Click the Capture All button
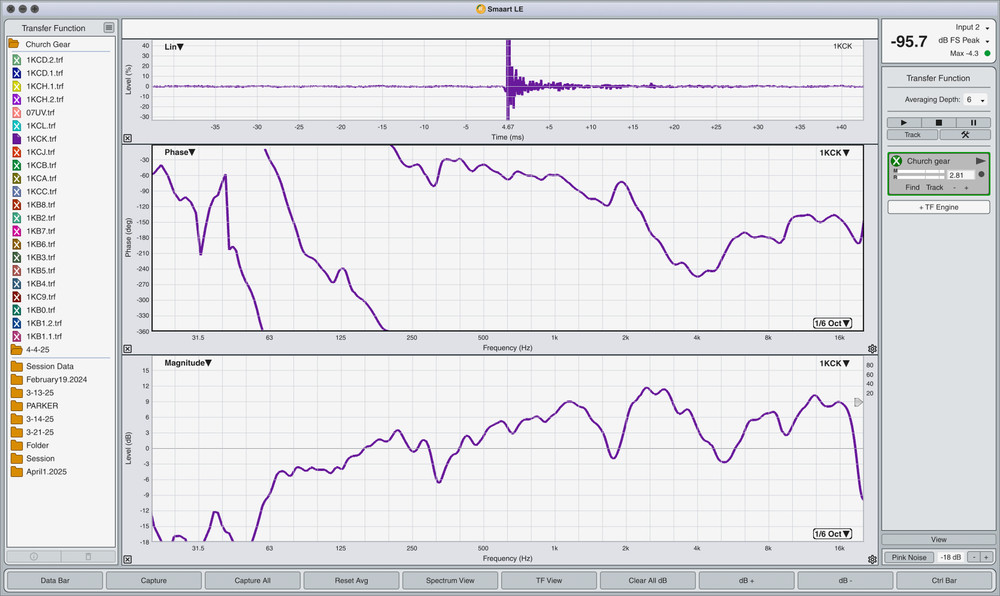The image size is (1000, 596). (x=252, y=580)
